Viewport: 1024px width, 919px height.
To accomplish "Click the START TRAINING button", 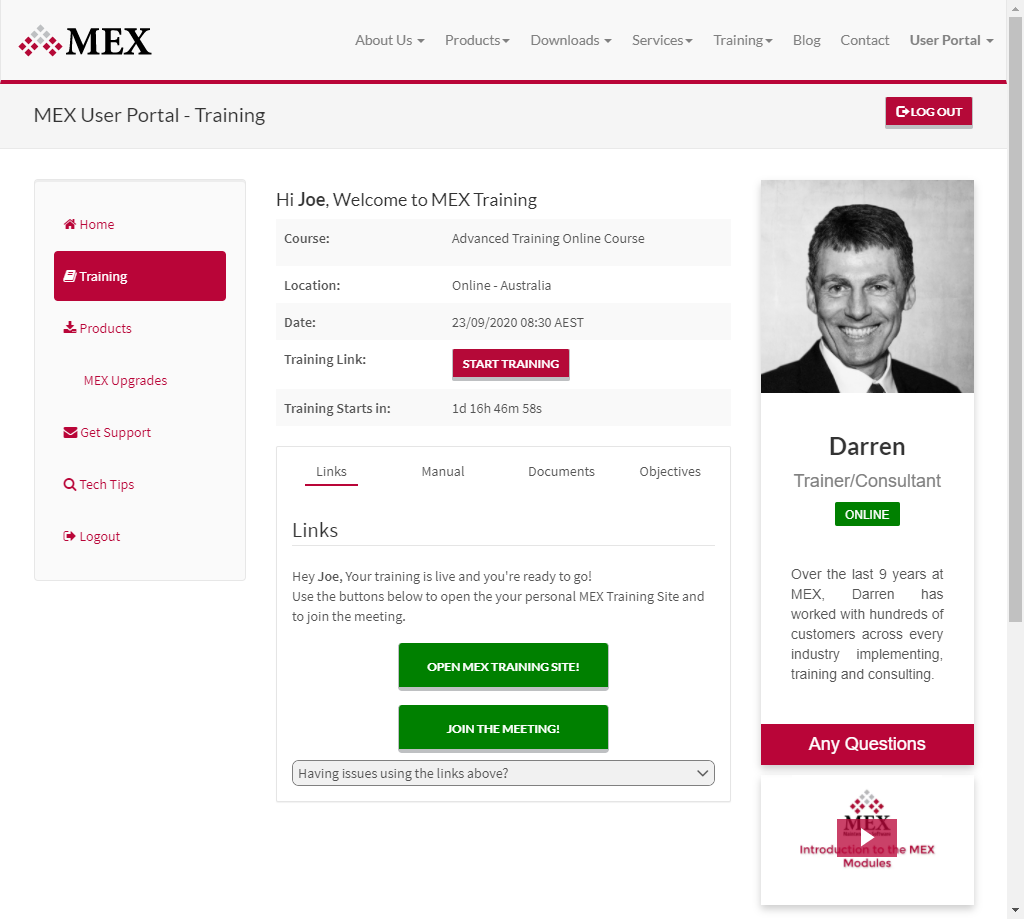I will click(511, 364).
